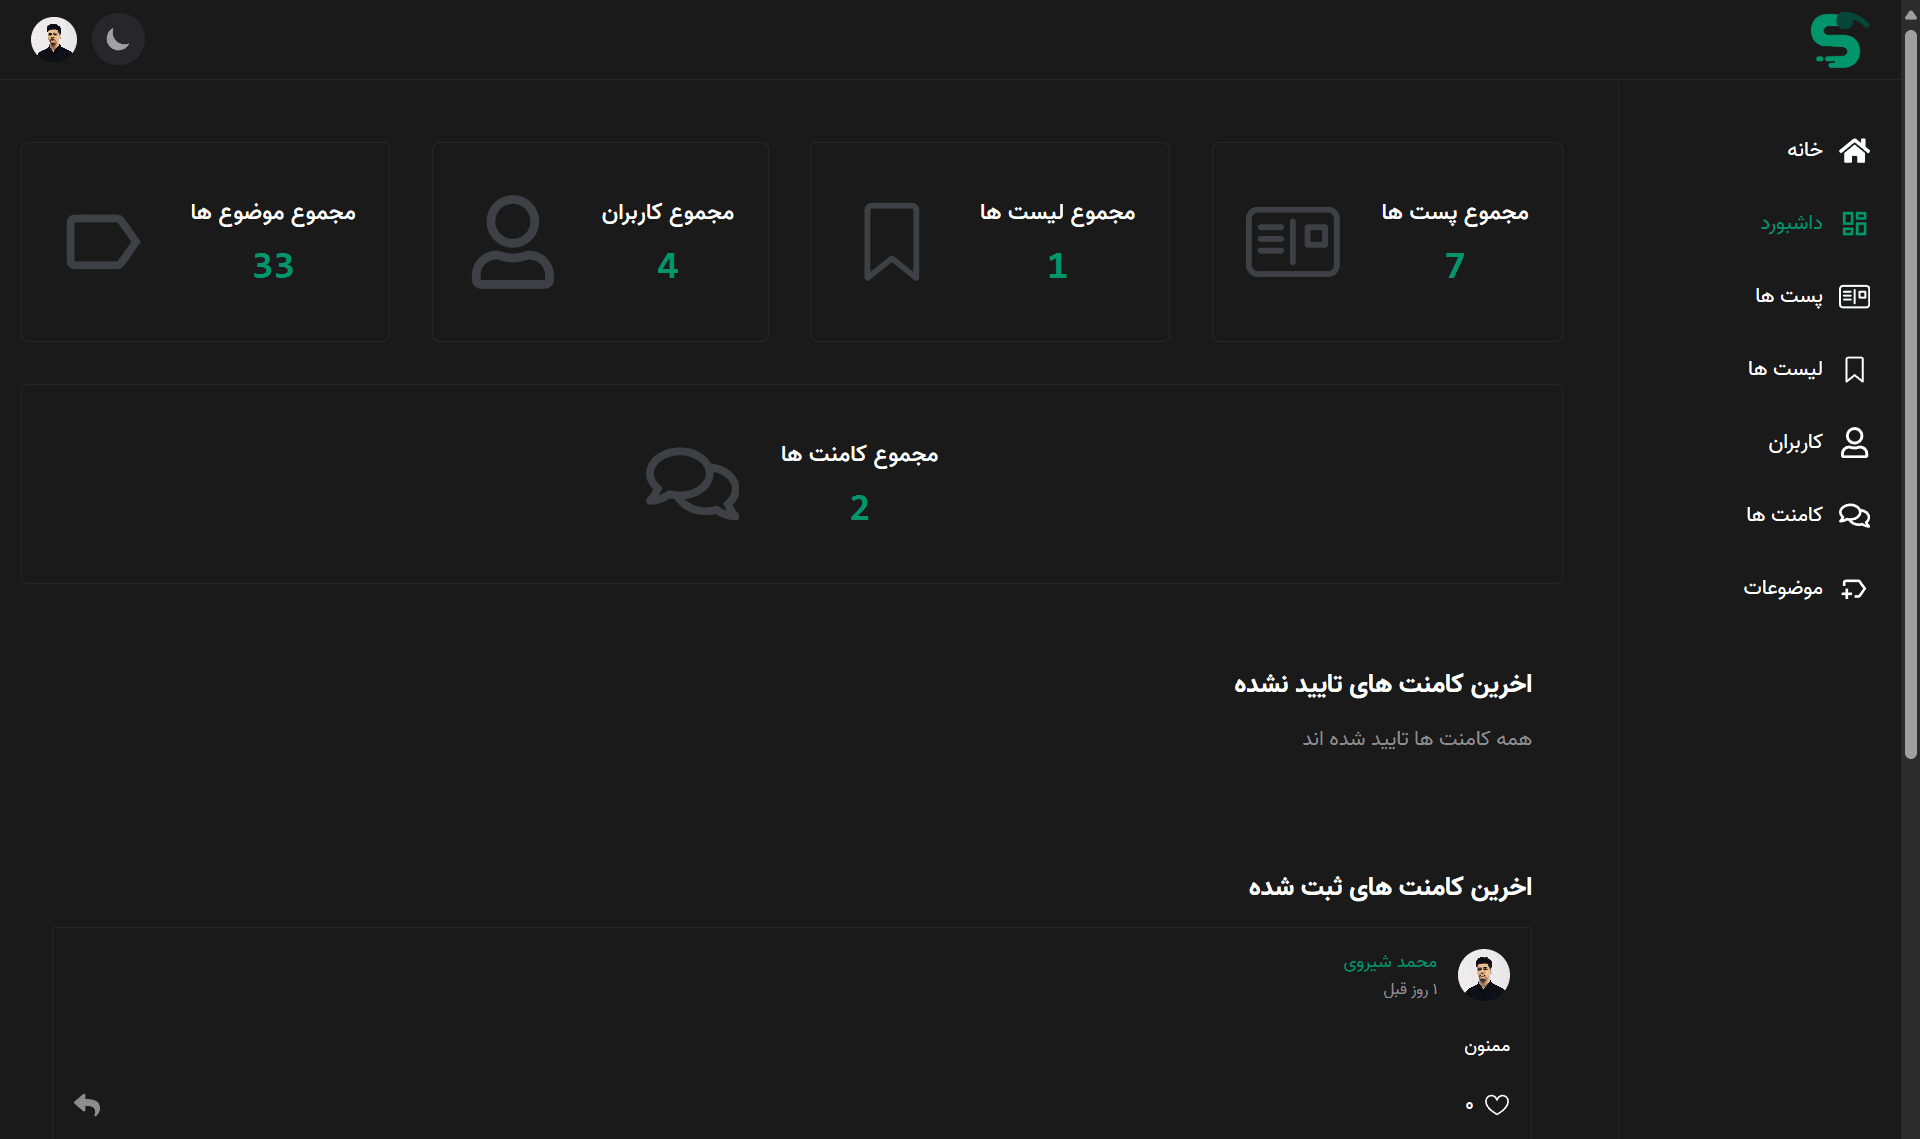Viewport: 1920px width, 1139px height.
Task: Click the page vertical scrollbar
Action: [1911, 395]
